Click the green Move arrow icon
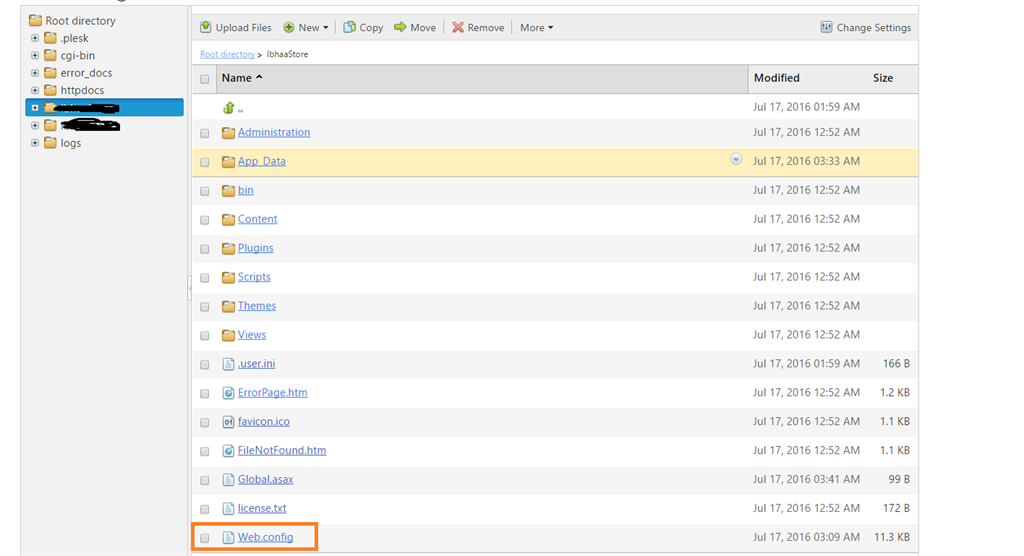 pos(400,27)
